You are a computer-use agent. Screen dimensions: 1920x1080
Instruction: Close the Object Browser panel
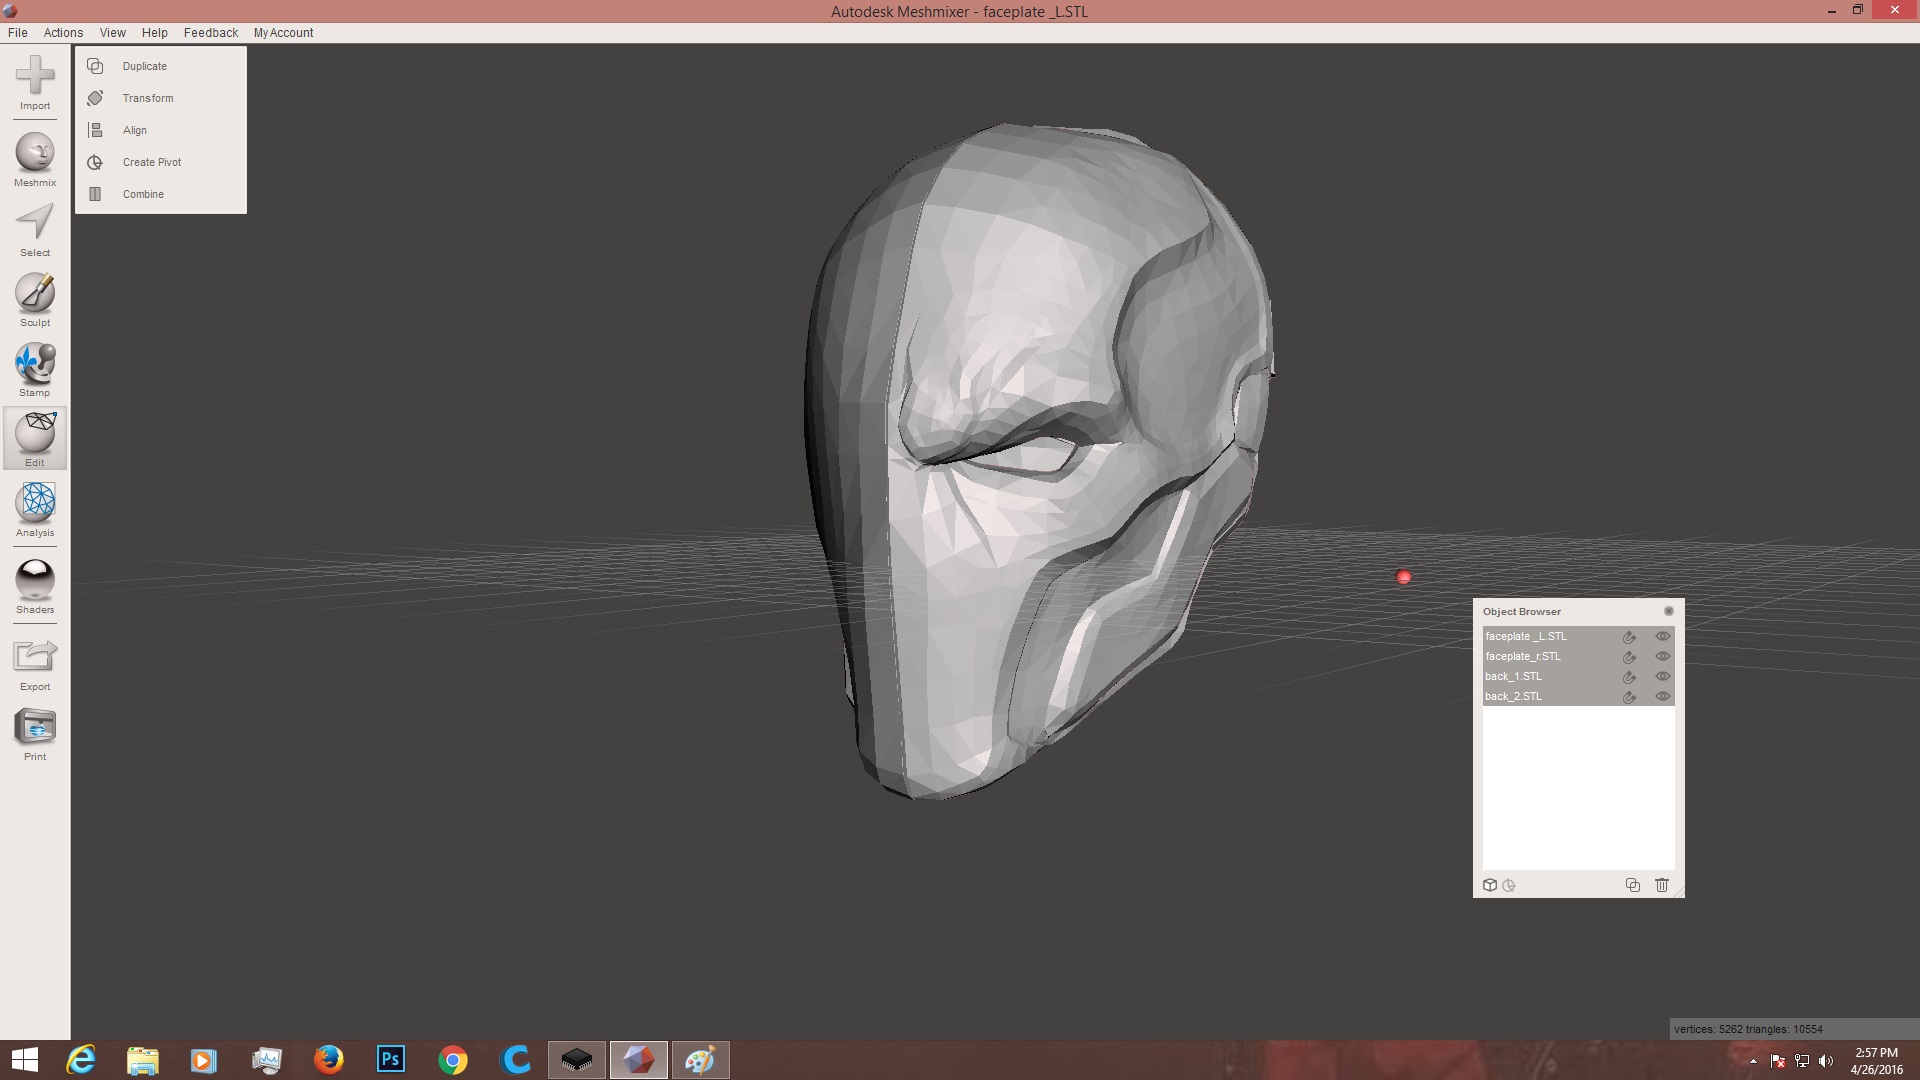(x=1668, y=611)
